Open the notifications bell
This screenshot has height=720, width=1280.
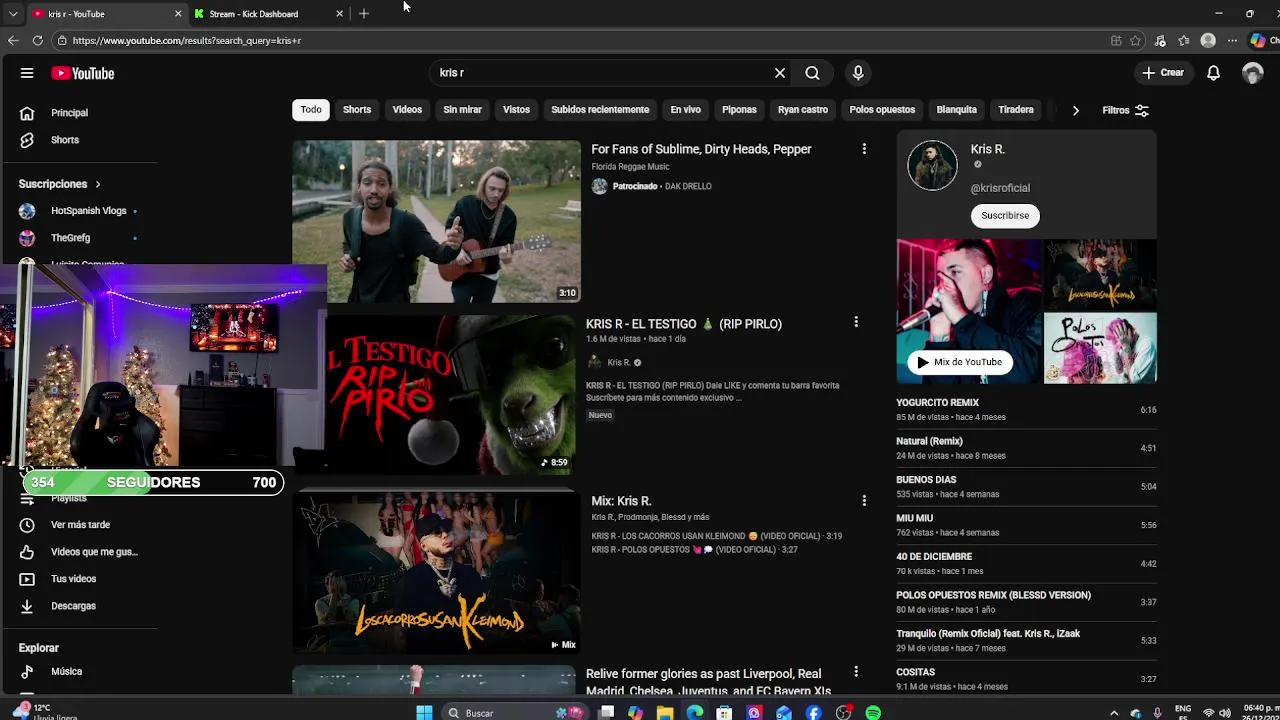(1213, 73)
